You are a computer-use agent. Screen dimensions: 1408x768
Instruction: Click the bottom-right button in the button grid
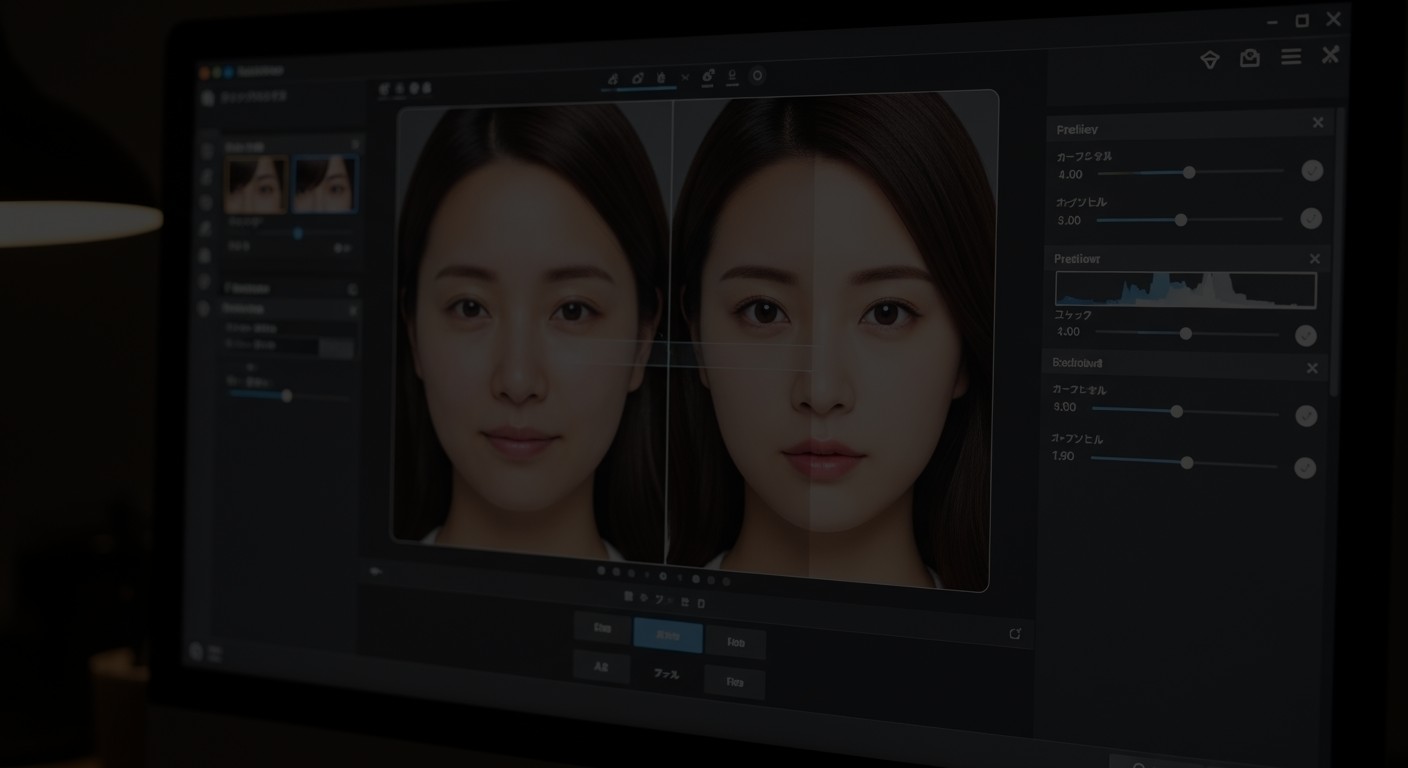tap(735, 682)
